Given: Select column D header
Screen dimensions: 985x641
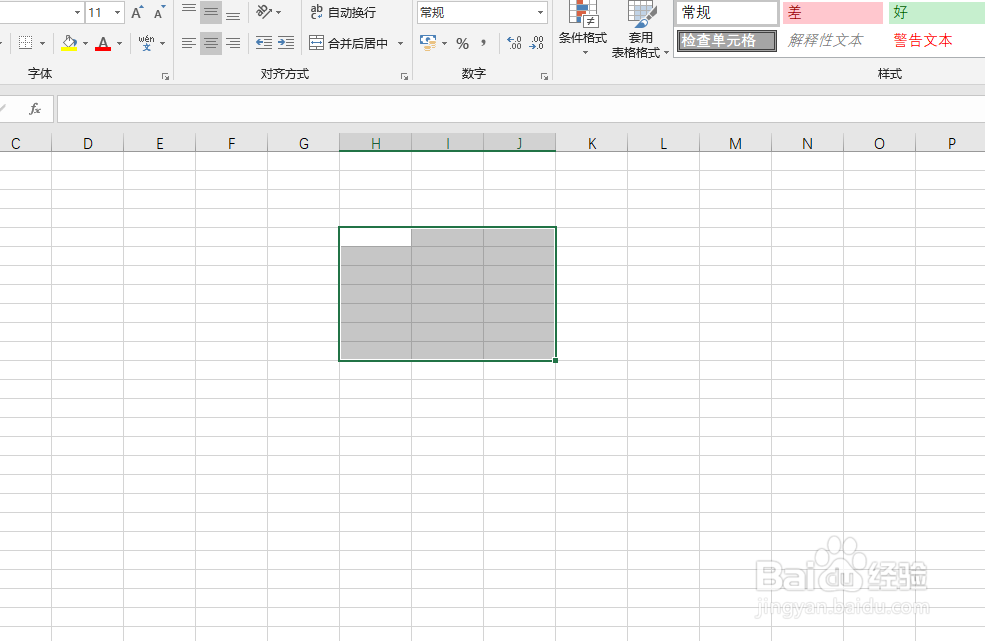Looking at the screenshot, I should click(87, 143).
